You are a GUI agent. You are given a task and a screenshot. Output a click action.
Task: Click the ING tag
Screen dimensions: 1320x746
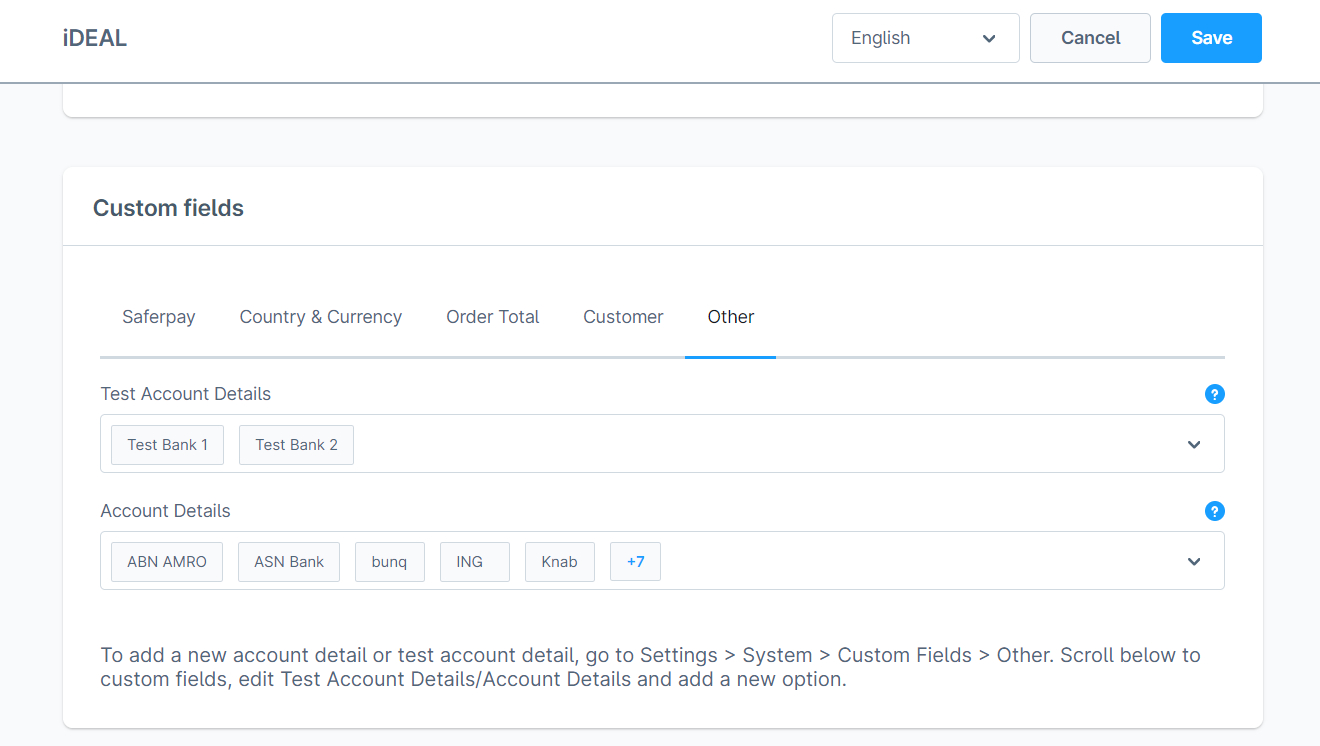(x=469, y=562)
